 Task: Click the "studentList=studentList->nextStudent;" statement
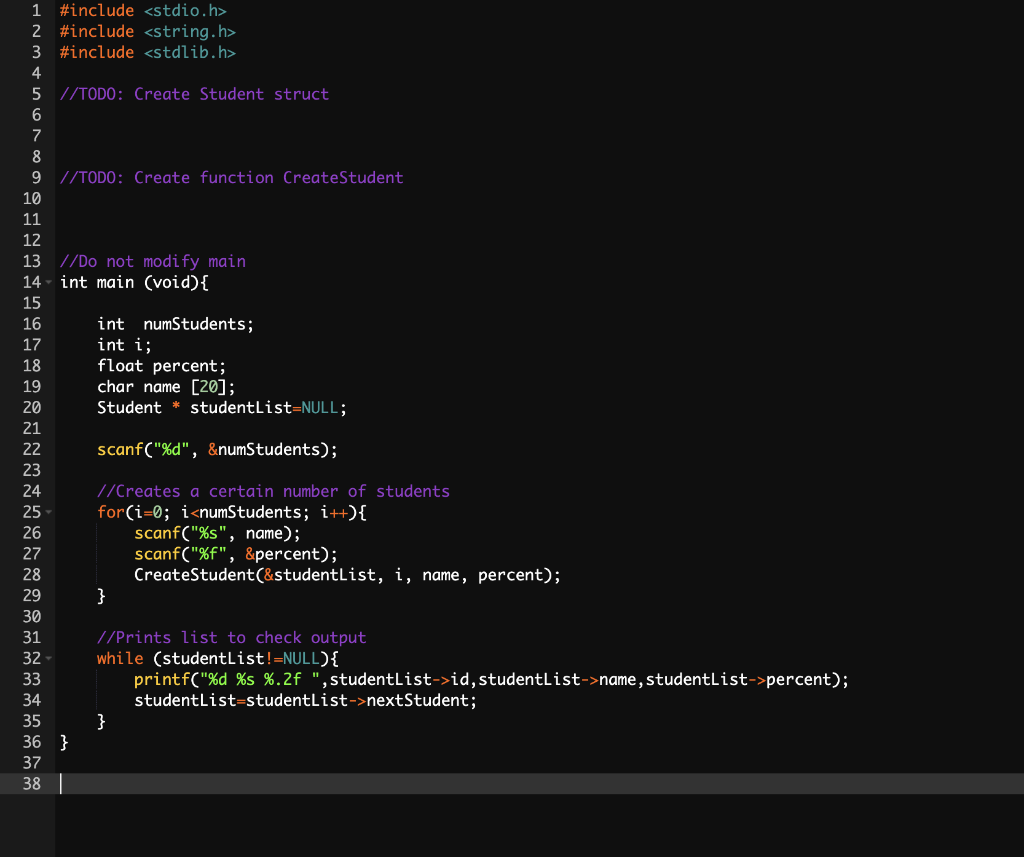(306, 700)
